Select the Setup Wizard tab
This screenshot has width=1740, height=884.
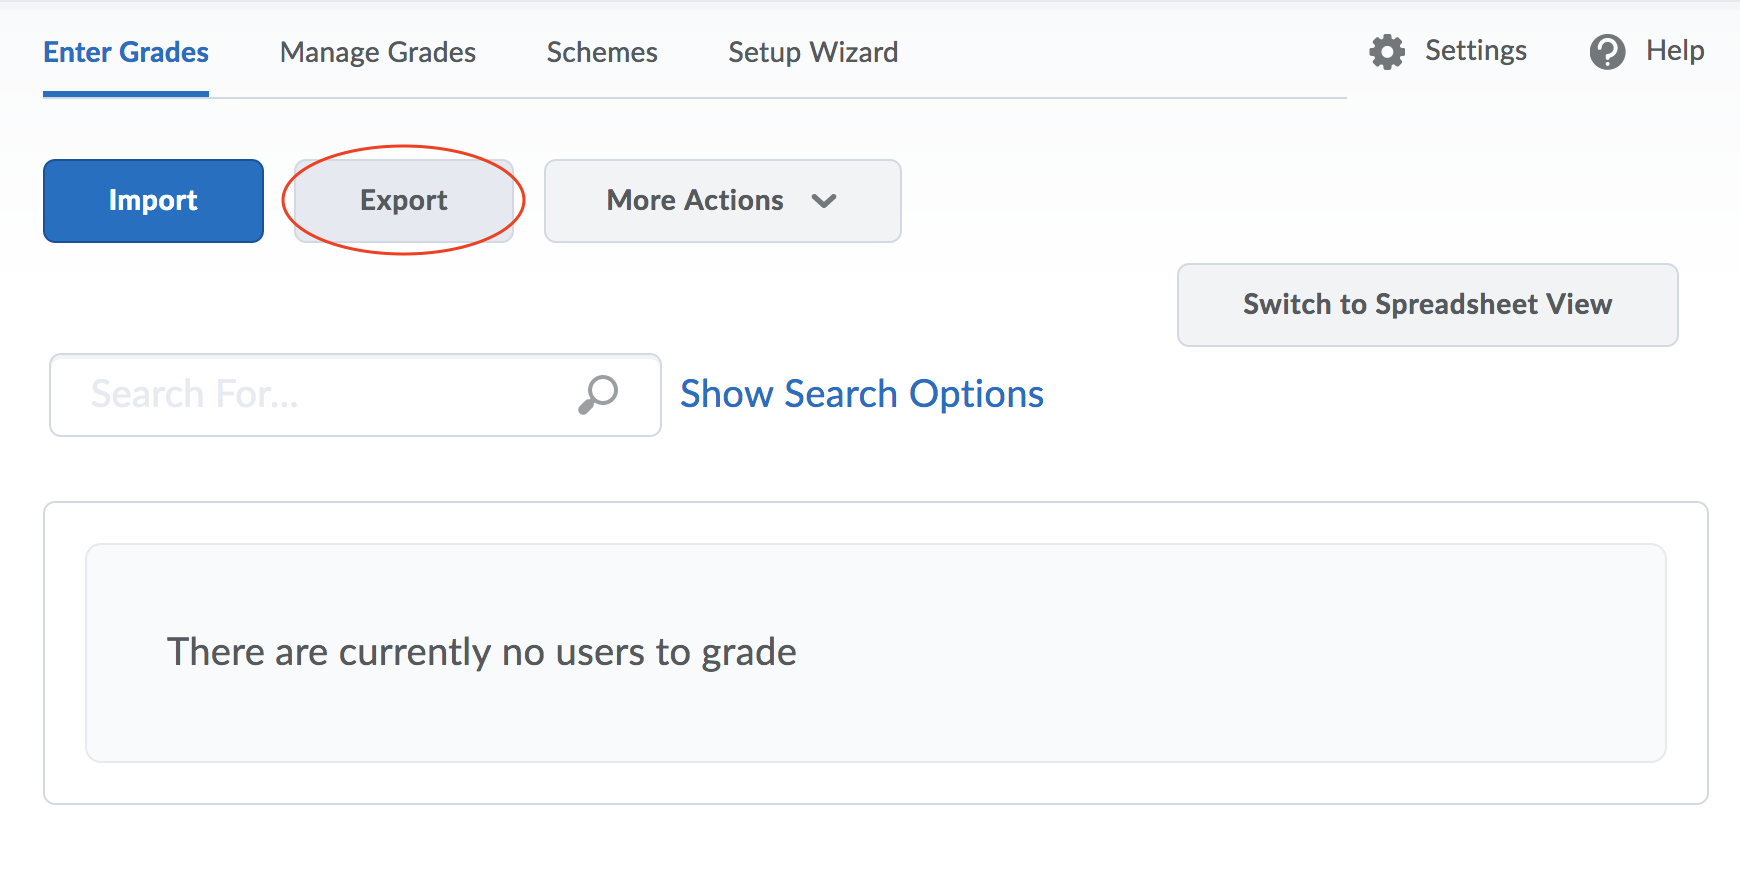[x=813, y=52]
